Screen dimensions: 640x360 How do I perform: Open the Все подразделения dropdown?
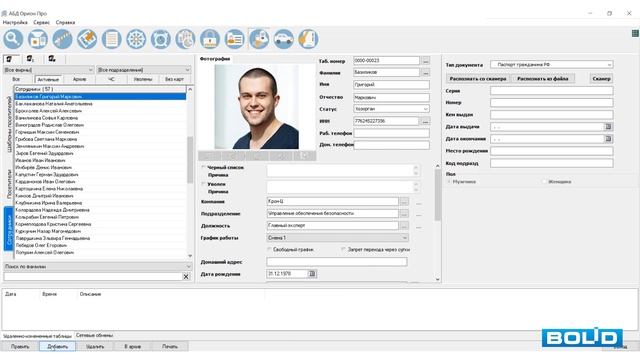tap(144, 70)
